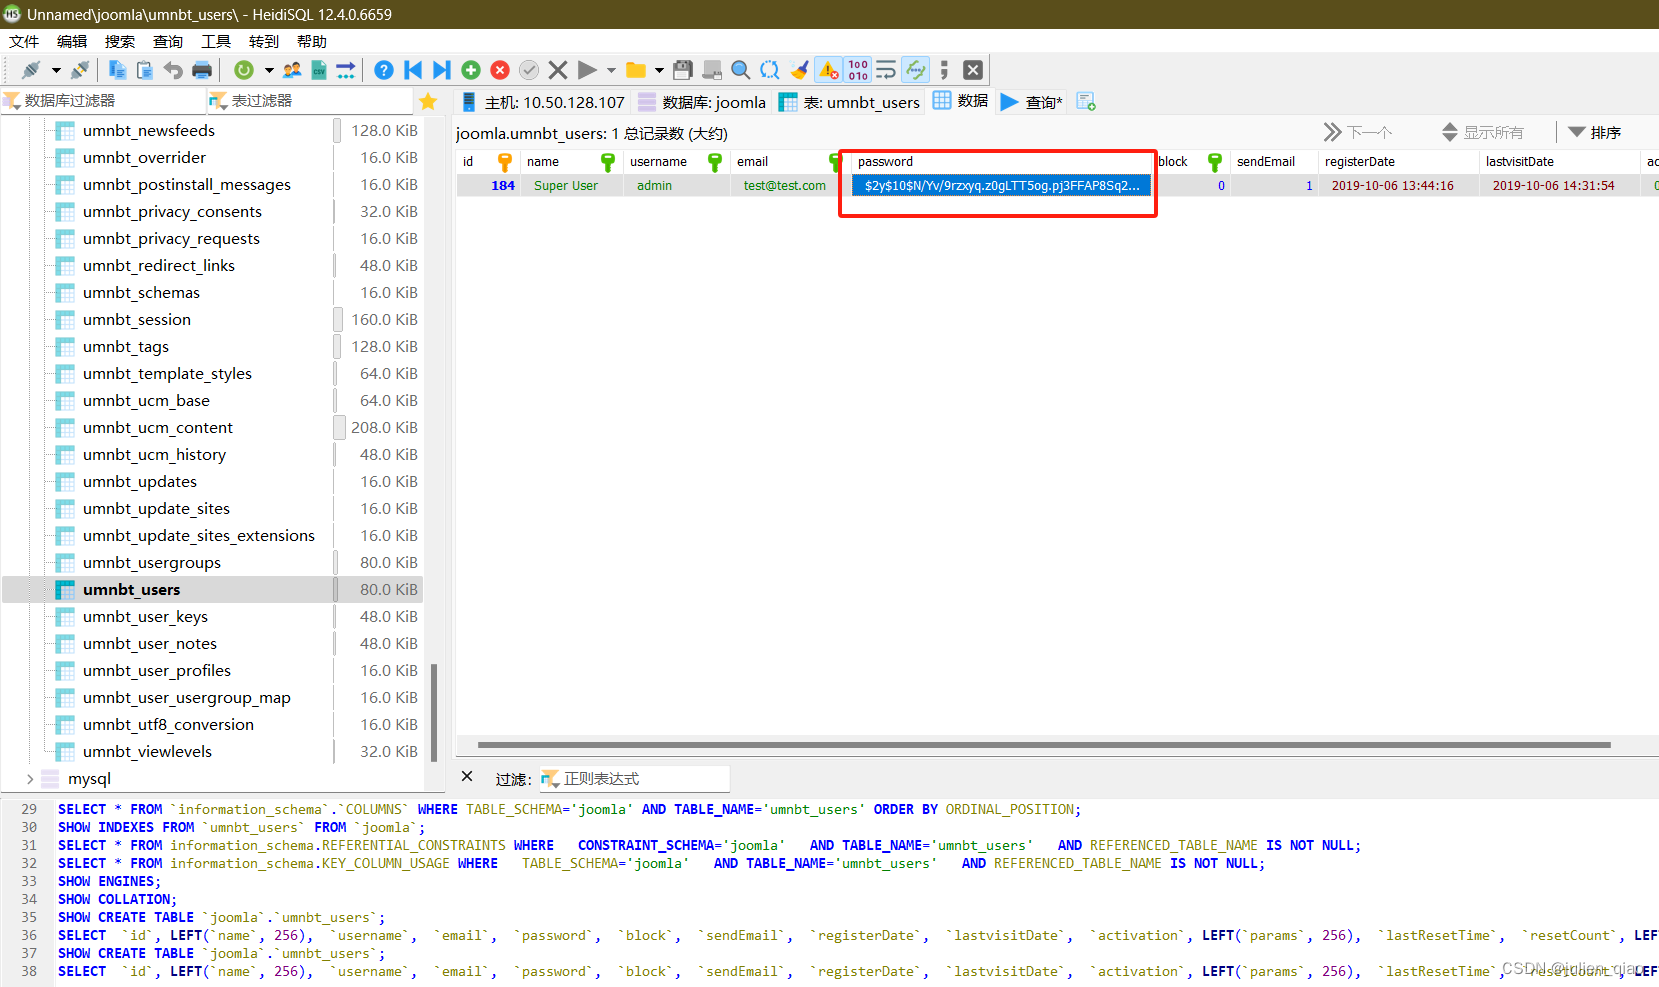Open dropdown arrow next to connect icon

coord(56,70)
